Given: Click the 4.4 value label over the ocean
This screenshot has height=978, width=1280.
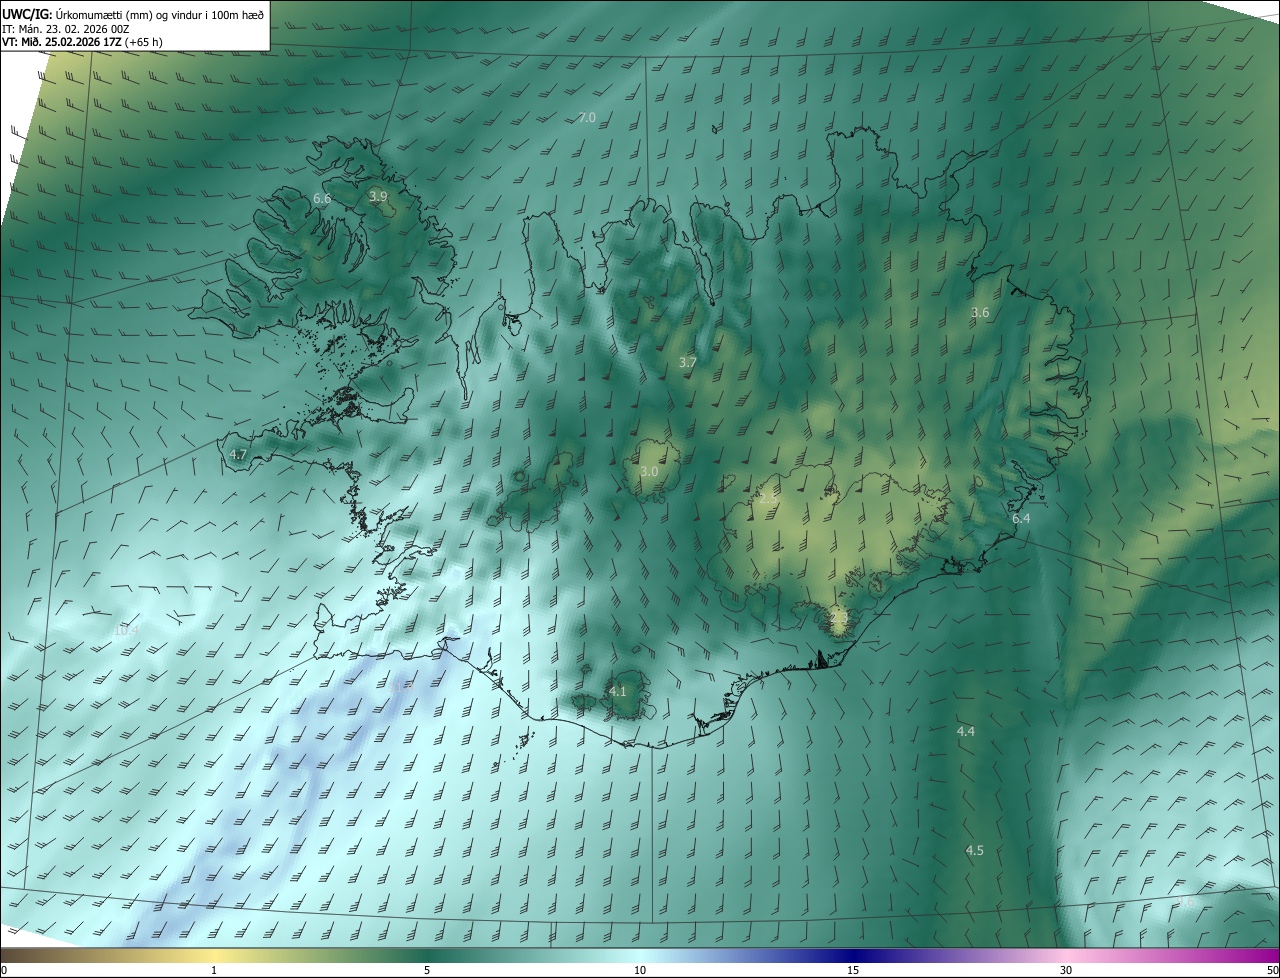Looking at the screenshot, I should 966,732.
